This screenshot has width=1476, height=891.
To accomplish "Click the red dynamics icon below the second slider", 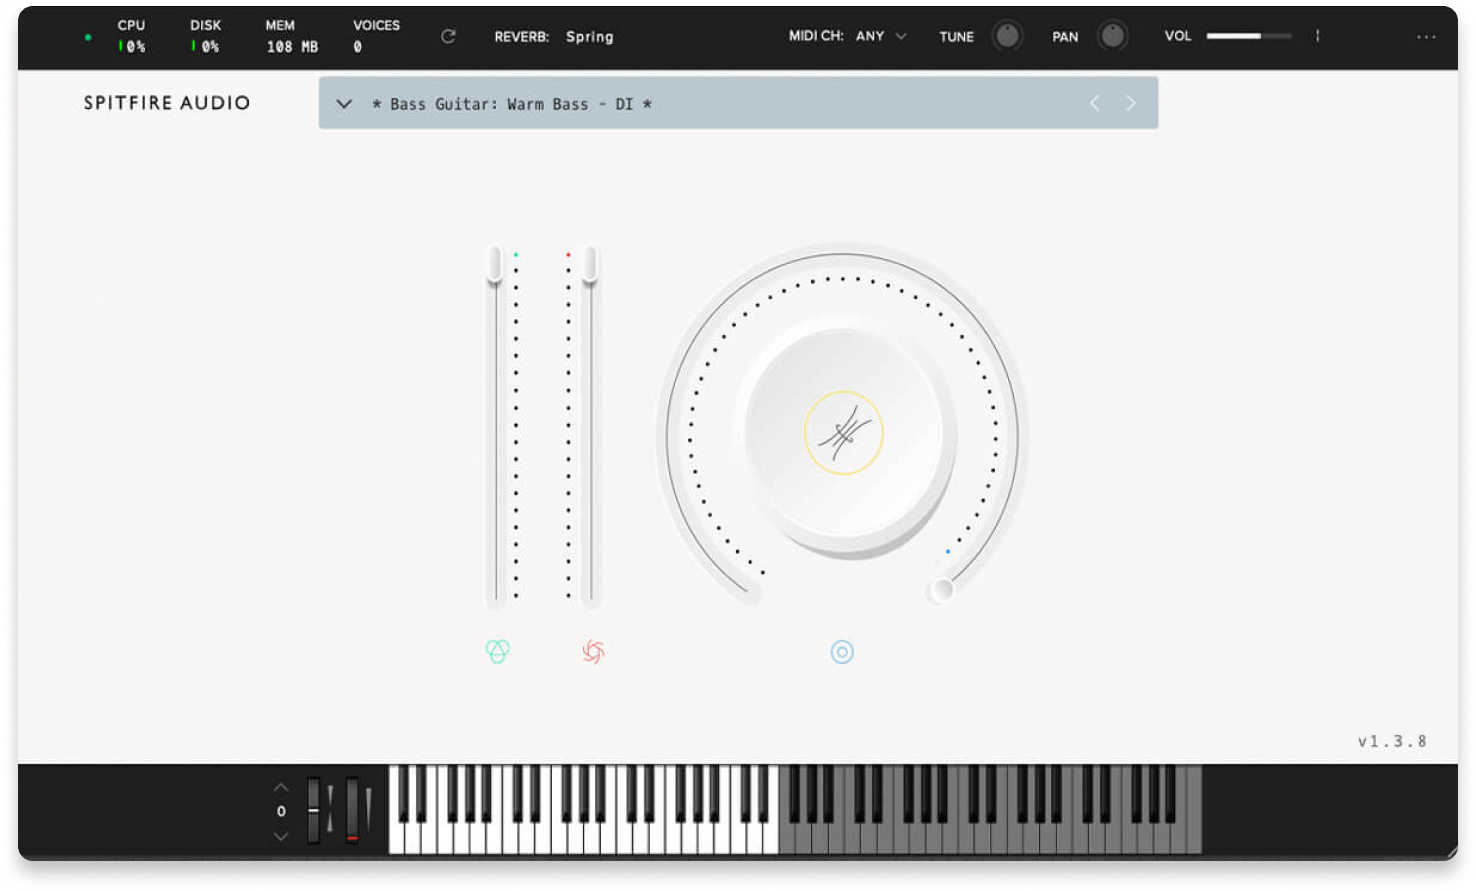I will click(x=593, y=652).
